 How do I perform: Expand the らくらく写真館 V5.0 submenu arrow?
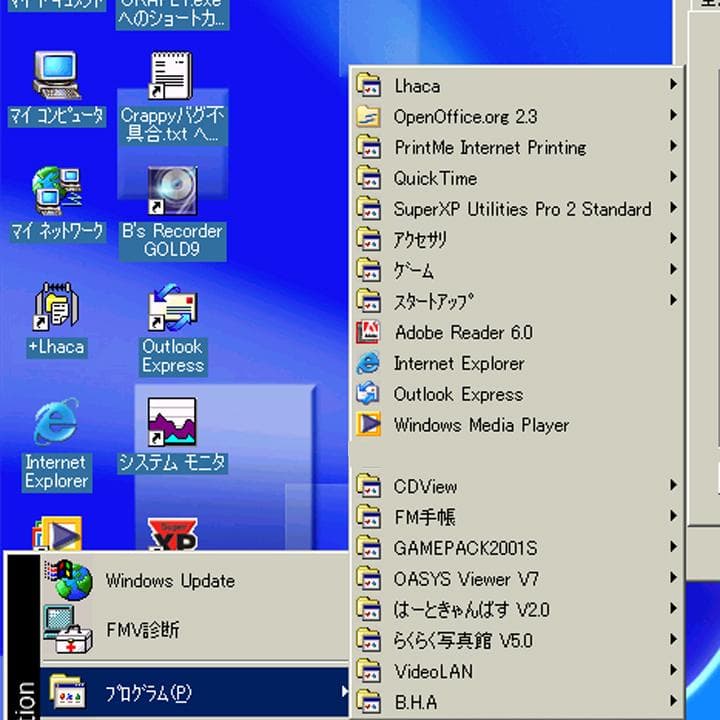(673, 639)
